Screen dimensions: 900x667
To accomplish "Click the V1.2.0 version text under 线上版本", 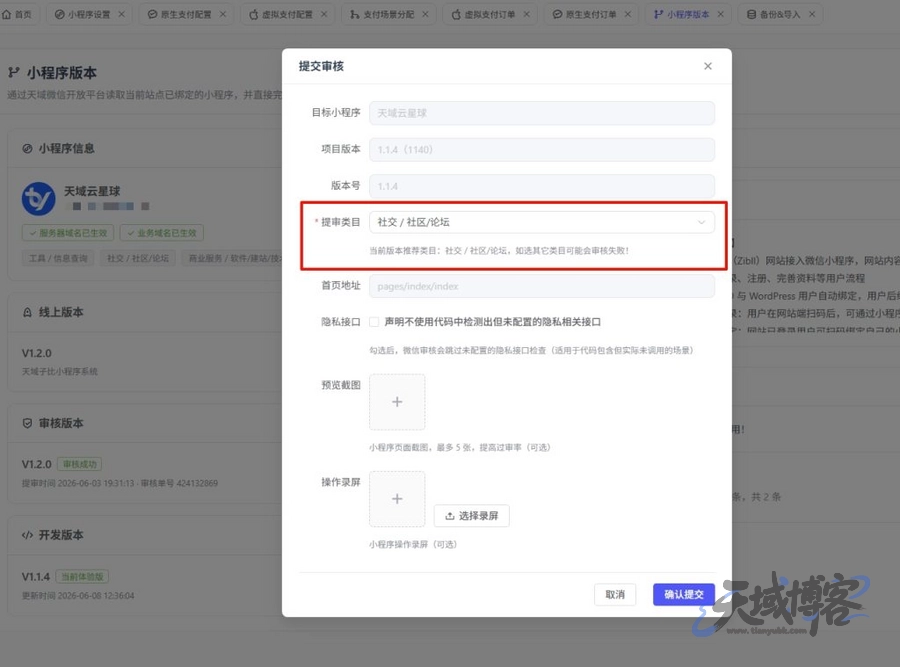I will coord(37,353).
